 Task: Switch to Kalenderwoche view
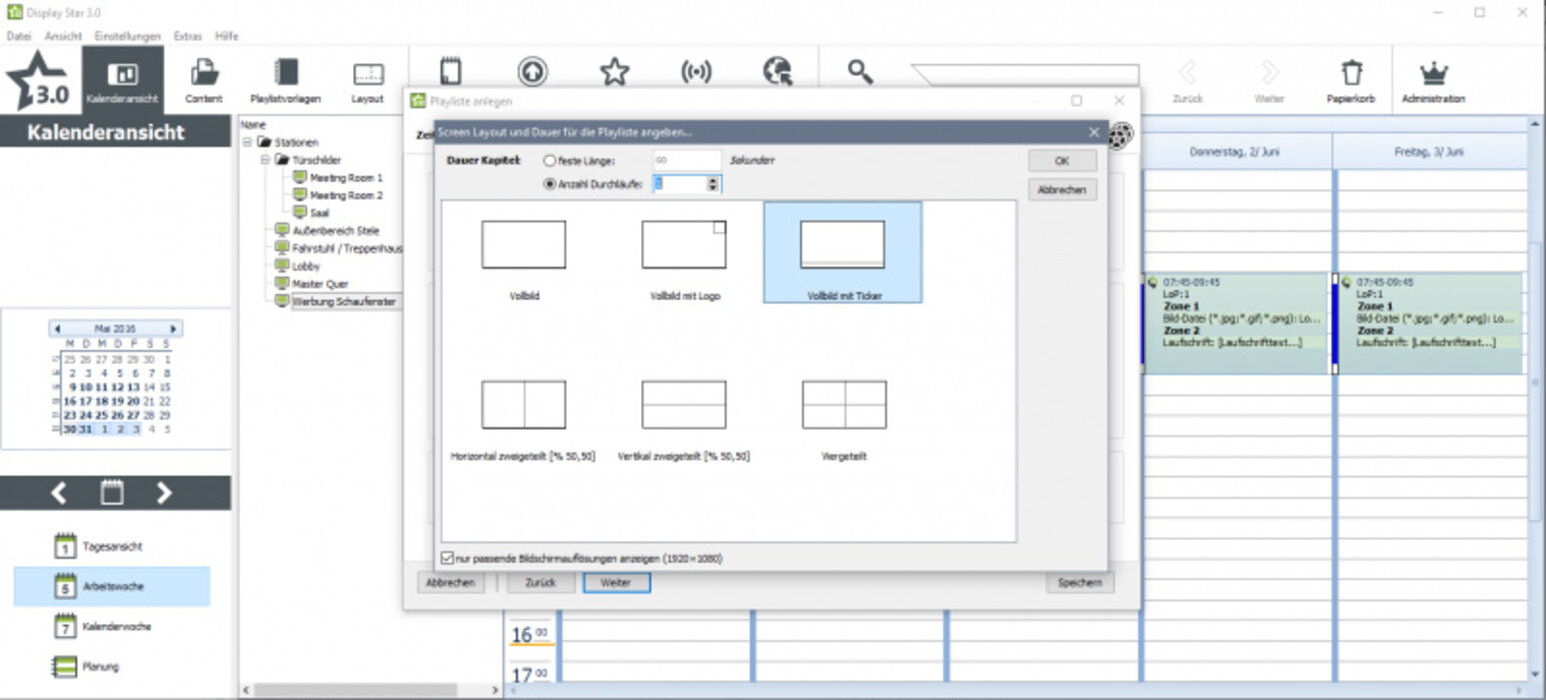pyautogui.click(x=66, y=626)
